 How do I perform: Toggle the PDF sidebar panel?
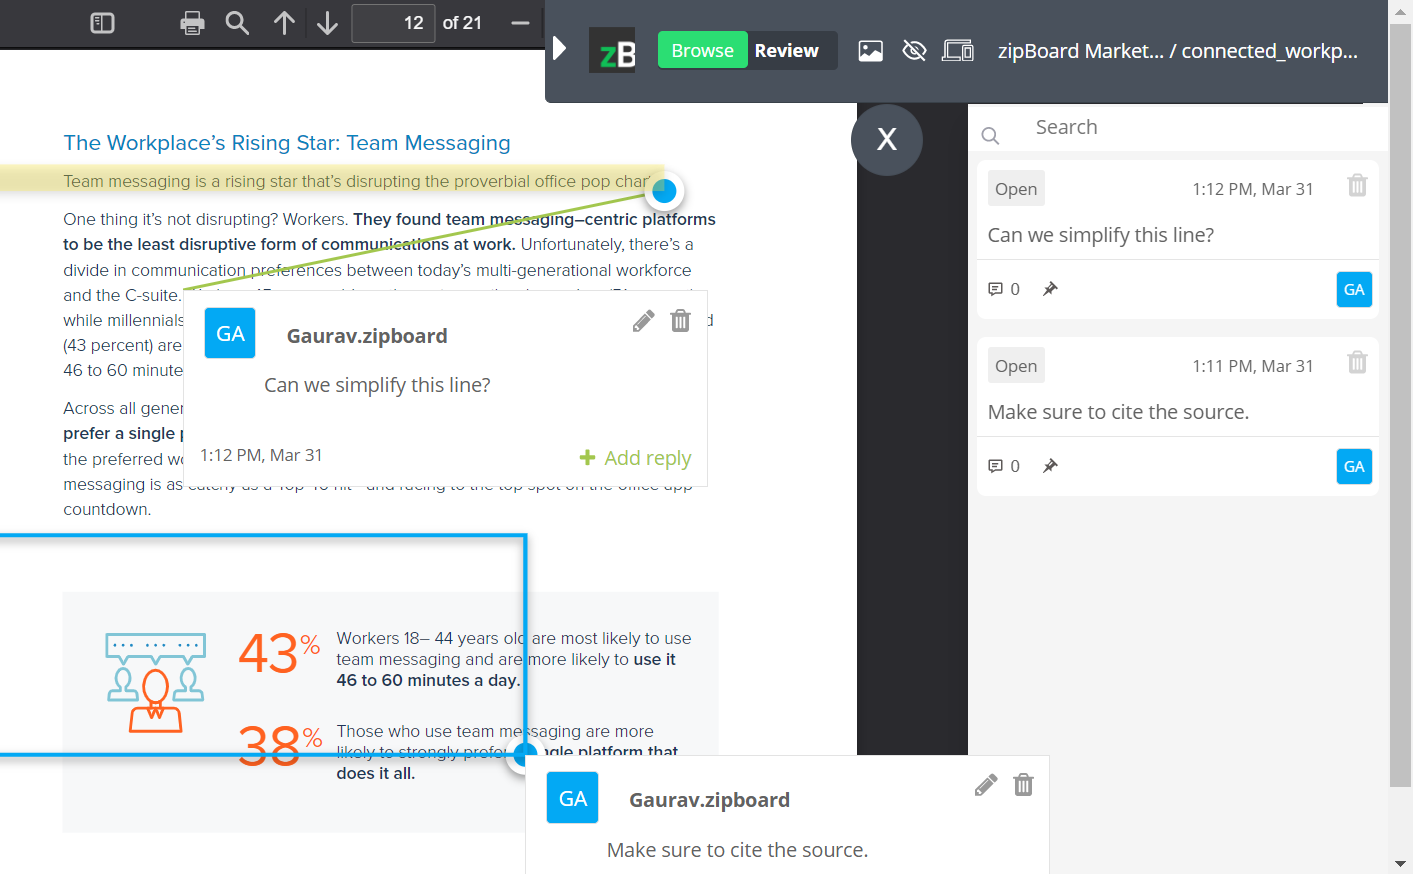pos(101,22)
